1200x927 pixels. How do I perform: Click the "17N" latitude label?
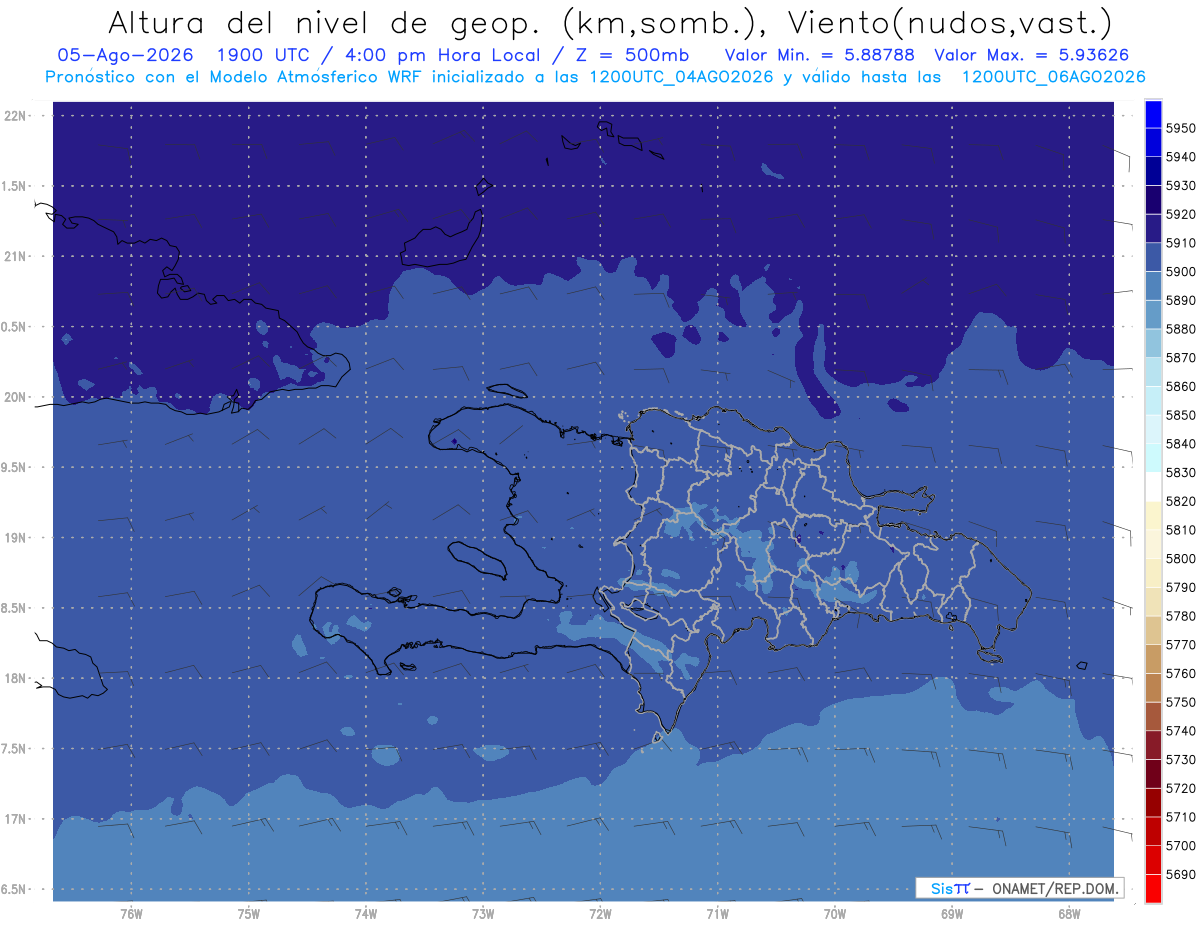16,819
